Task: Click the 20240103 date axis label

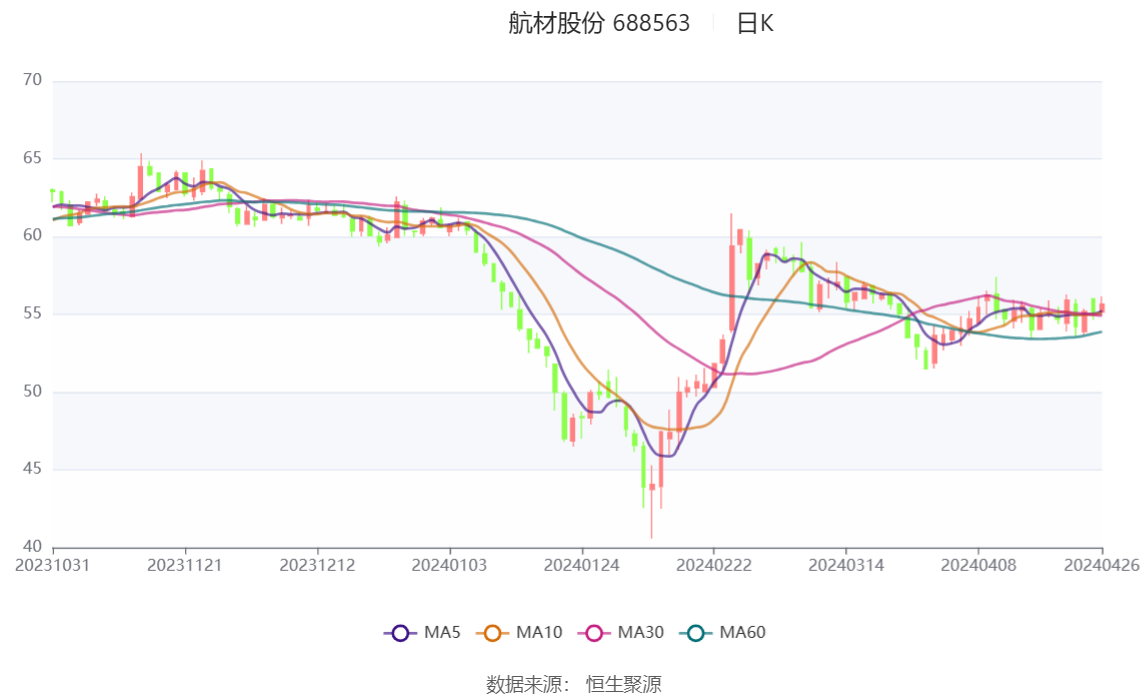Action: (x=449, y=566)
